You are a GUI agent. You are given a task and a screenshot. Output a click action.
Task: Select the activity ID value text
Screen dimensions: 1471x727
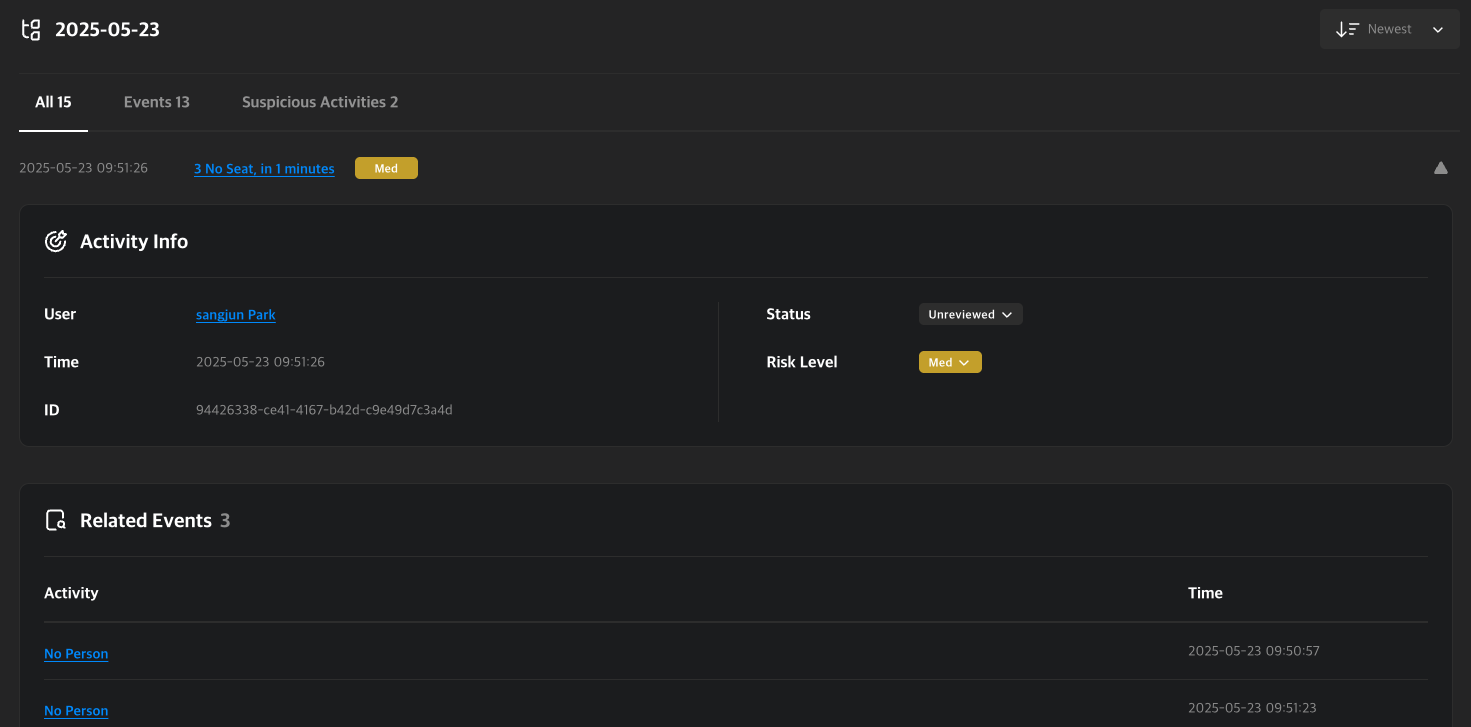324,409
